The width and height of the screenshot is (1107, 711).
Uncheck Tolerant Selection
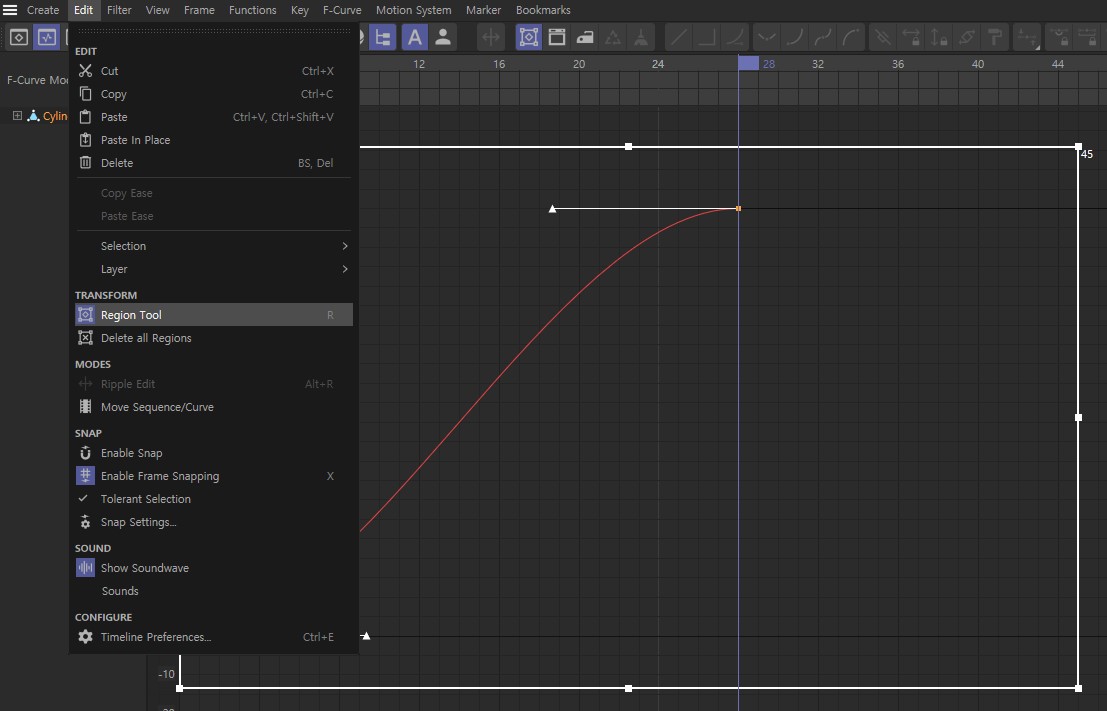point(214,499)
